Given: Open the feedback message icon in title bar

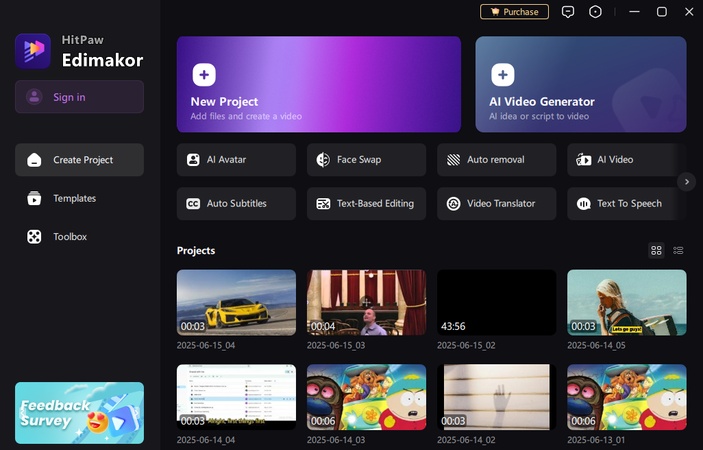Looking at the screenshot, I should [568, 12].
